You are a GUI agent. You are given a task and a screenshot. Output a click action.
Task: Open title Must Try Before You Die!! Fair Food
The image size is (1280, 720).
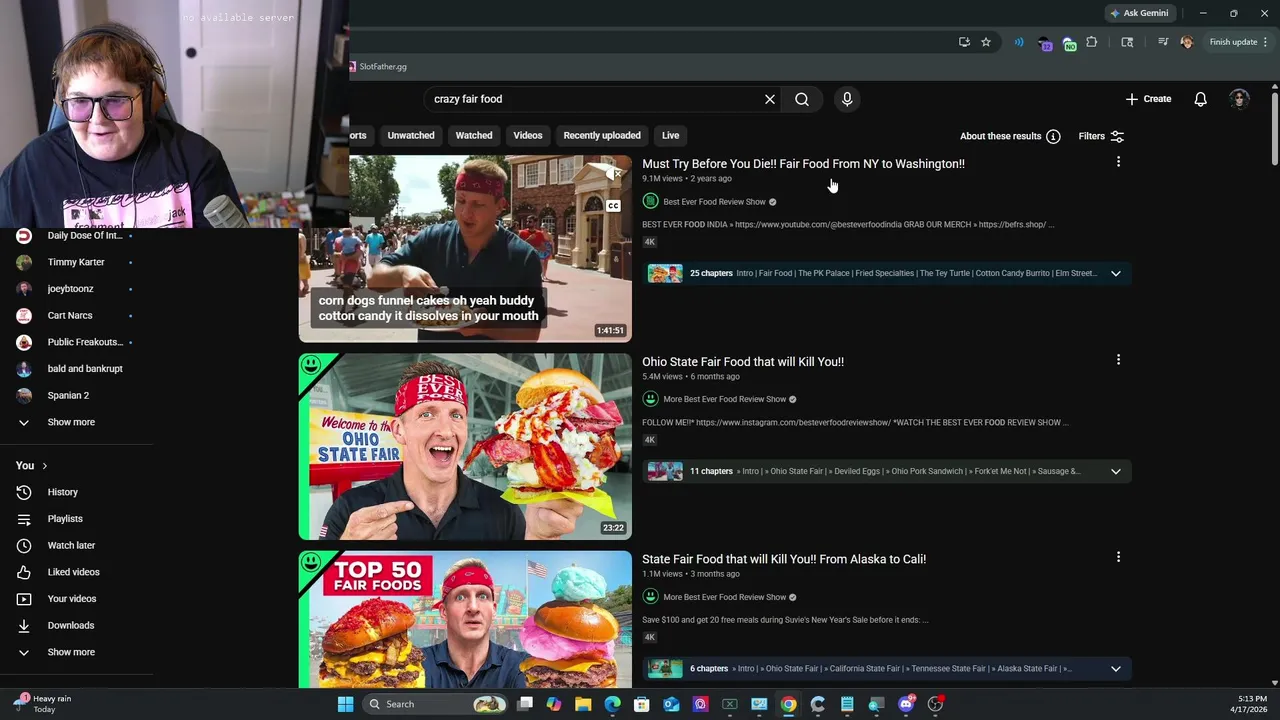pyautogui.click(x=803, y=164)
